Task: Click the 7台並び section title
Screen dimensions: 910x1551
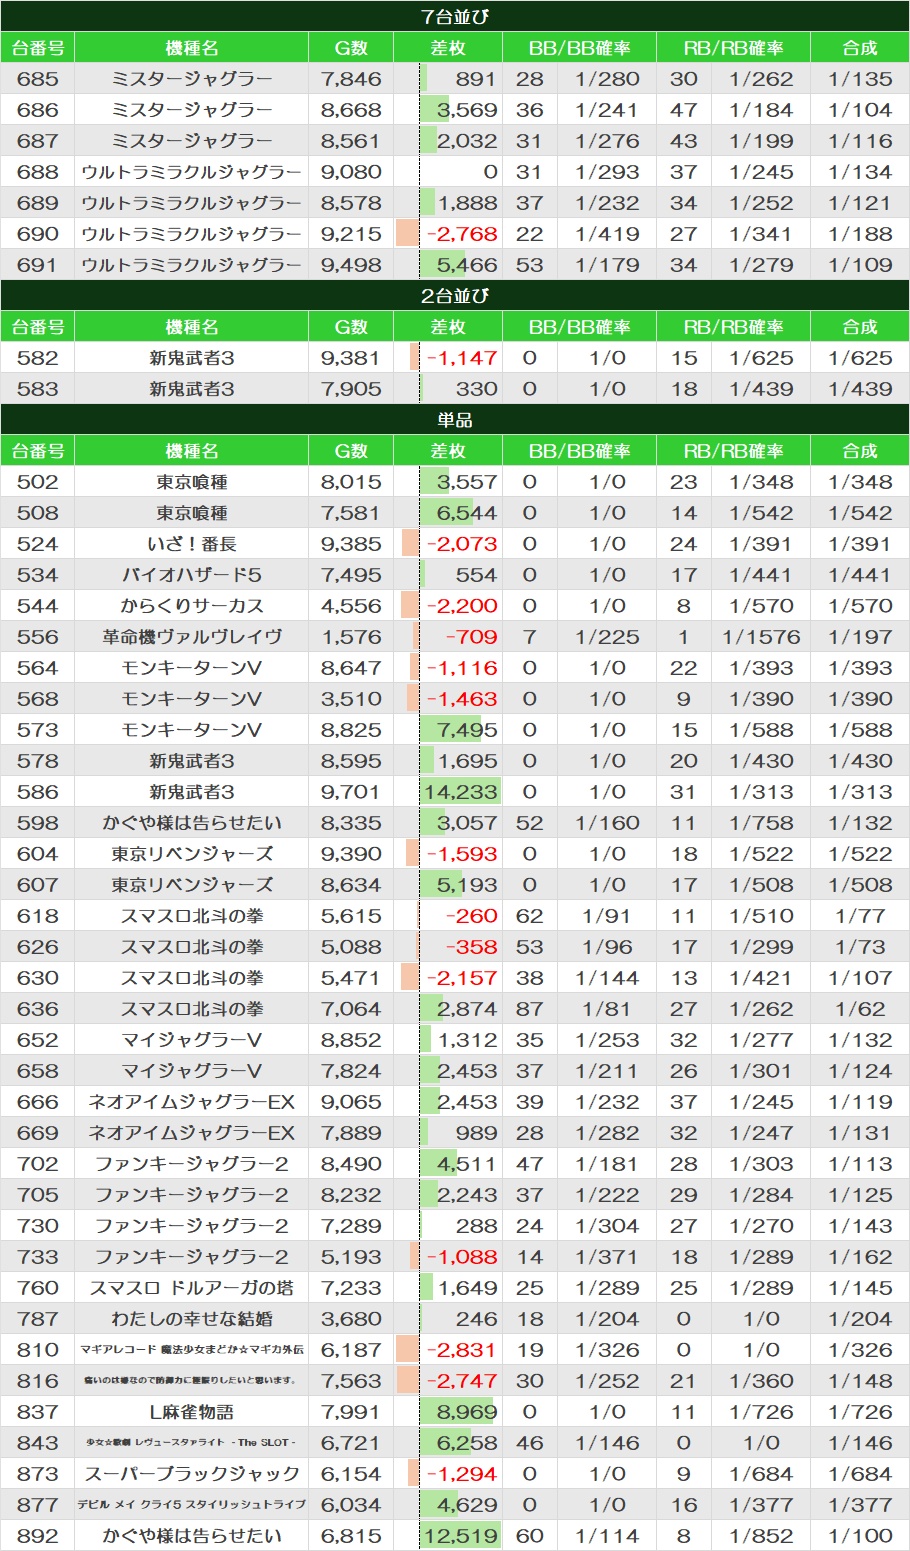Action: (455, 17)
